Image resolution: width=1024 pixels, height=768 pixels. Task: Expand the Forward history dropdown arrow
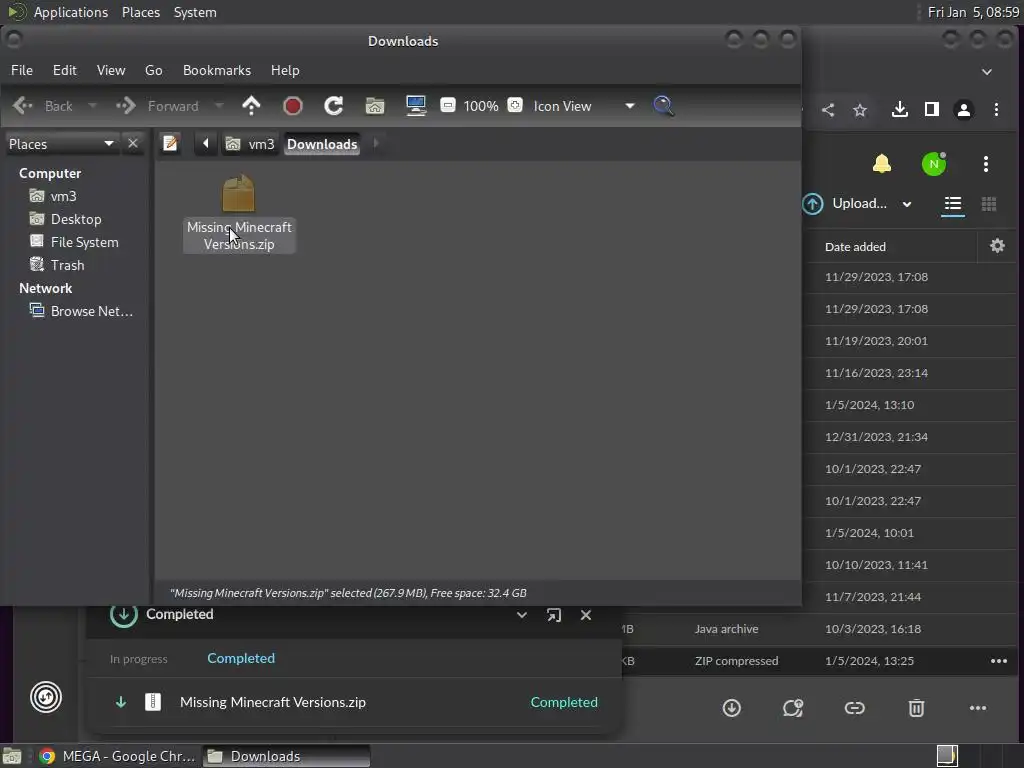(219, 106)
